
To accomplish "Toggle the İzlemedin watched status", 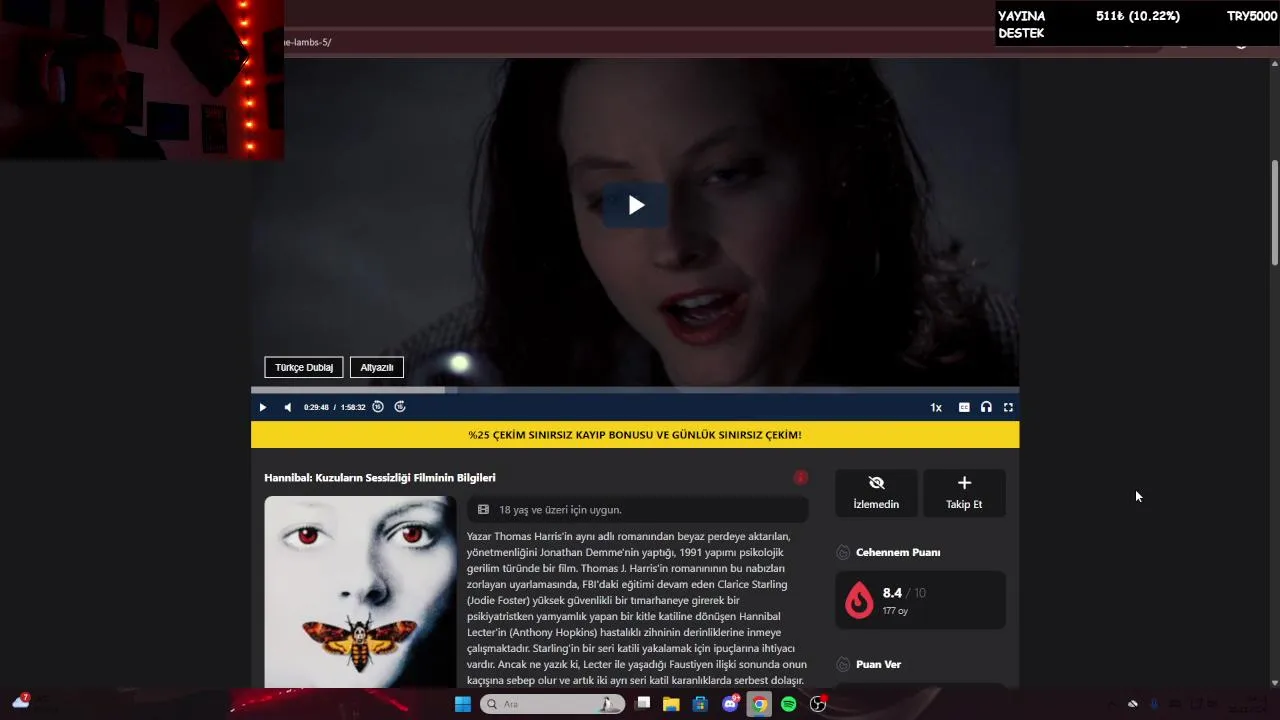I will pos(876,493).
